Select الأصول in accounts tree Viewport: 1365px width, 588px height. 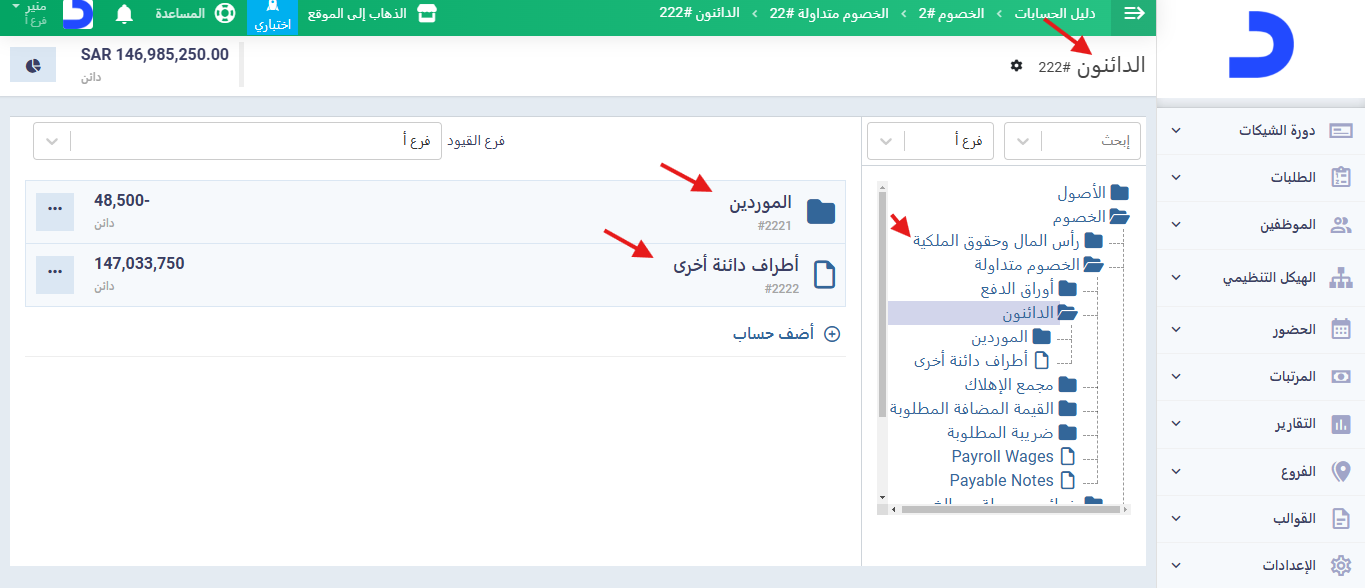coord(1082,192)
